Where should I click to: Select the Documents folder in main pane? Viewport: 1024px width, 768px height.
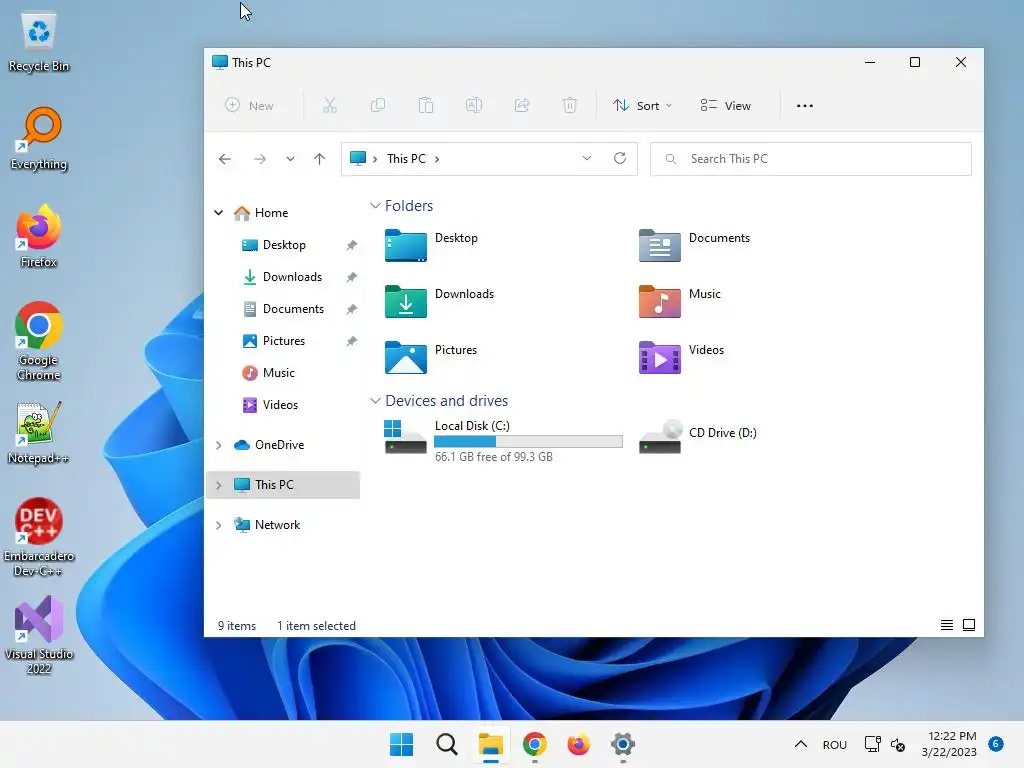pyautogui.click(x=694, y=245)
